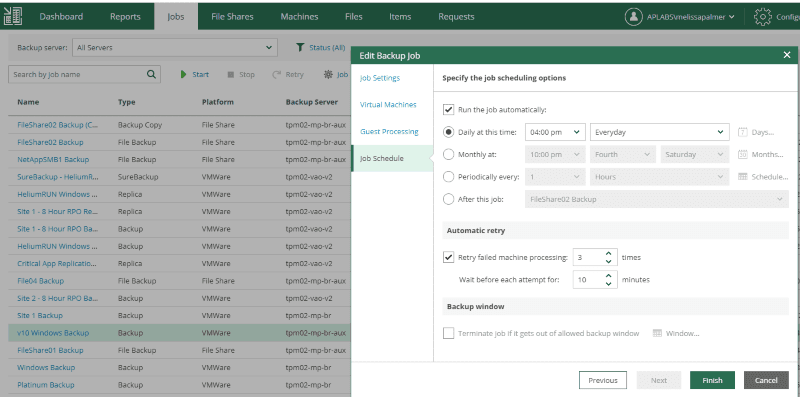Go to Guest Processing wizard step
The width and height of the screenshot is (800, 397).
tap(389, 132)
